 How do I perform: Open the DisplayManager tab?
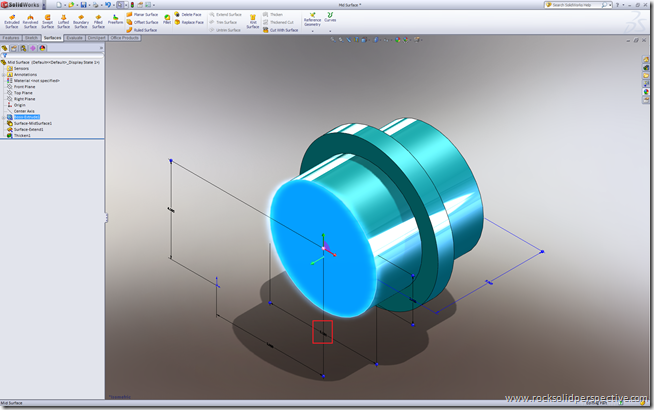click(42, 48)
